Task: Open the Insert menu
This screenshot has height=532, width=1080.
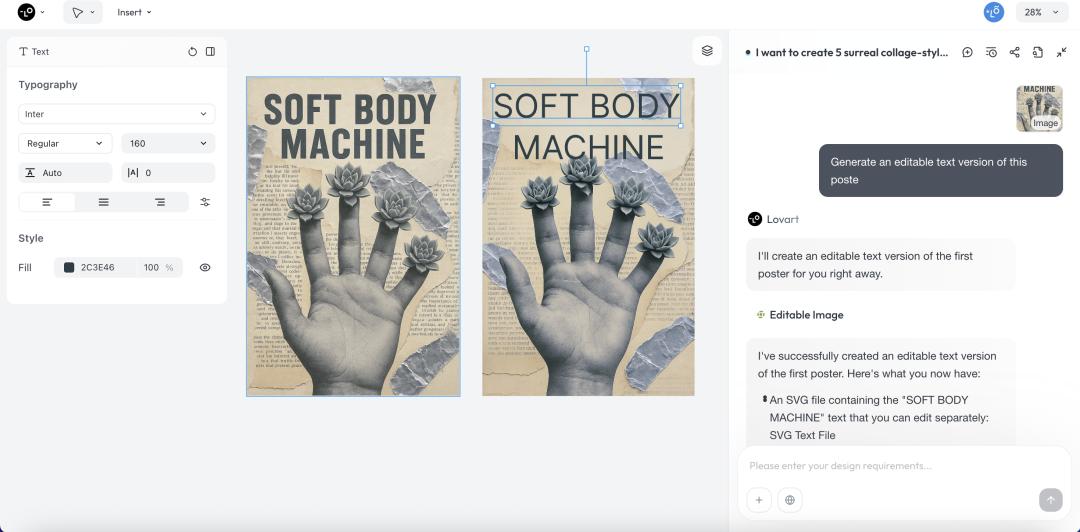Action: coord(134,12)
